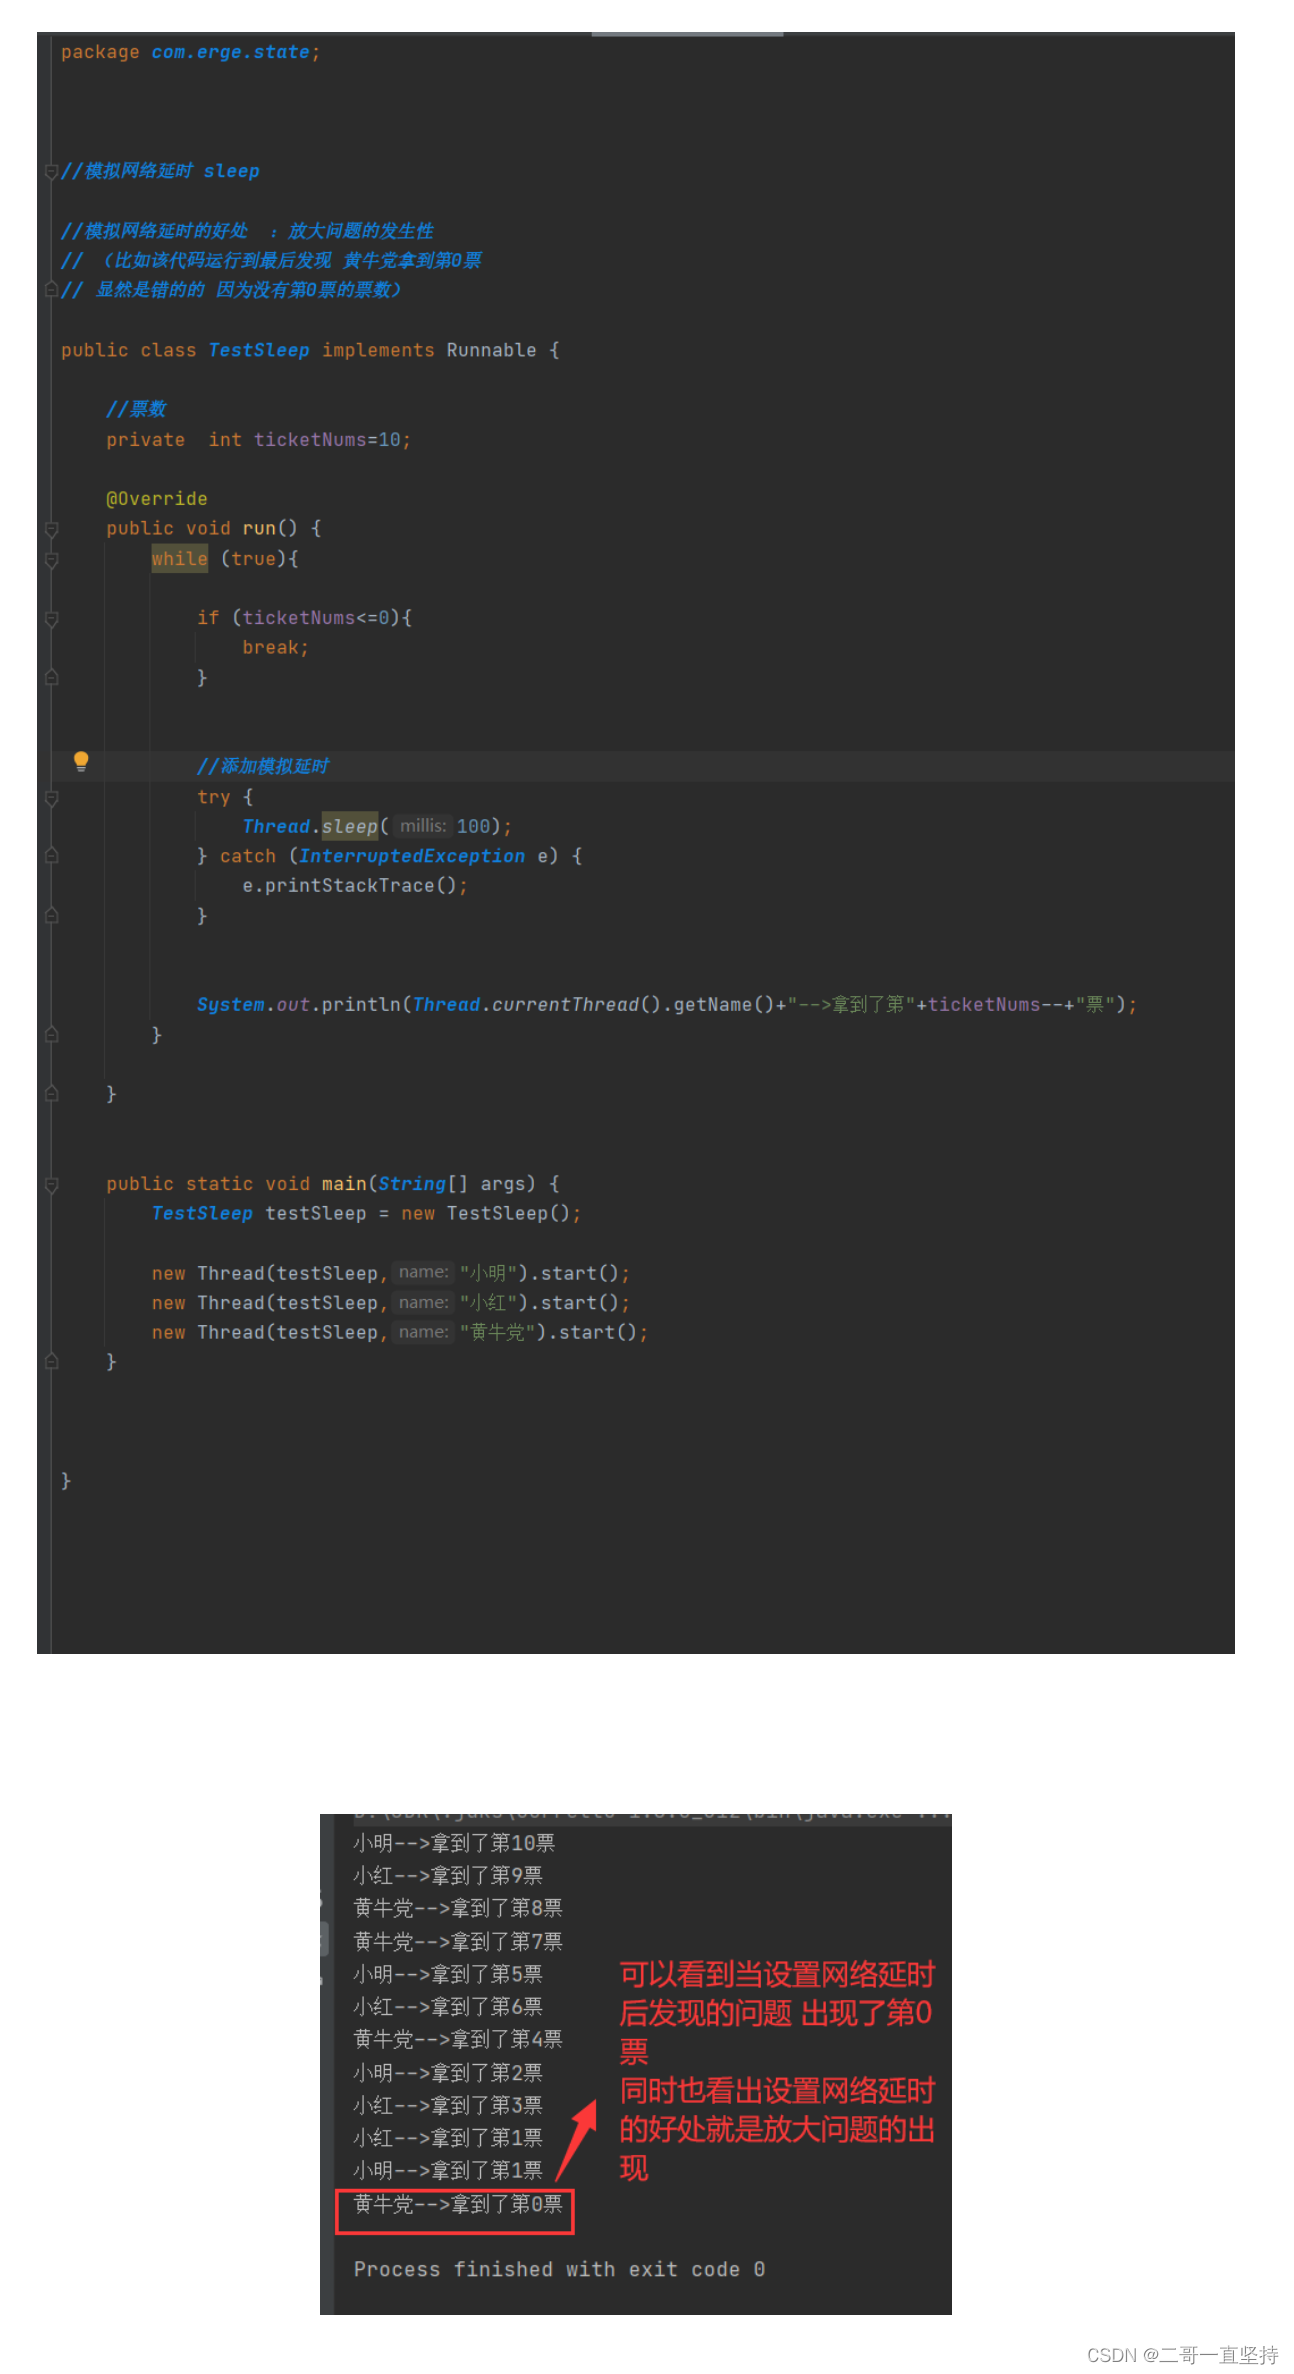
Task: Click String[] args in main signature
Action: [x=452, y=1184]
